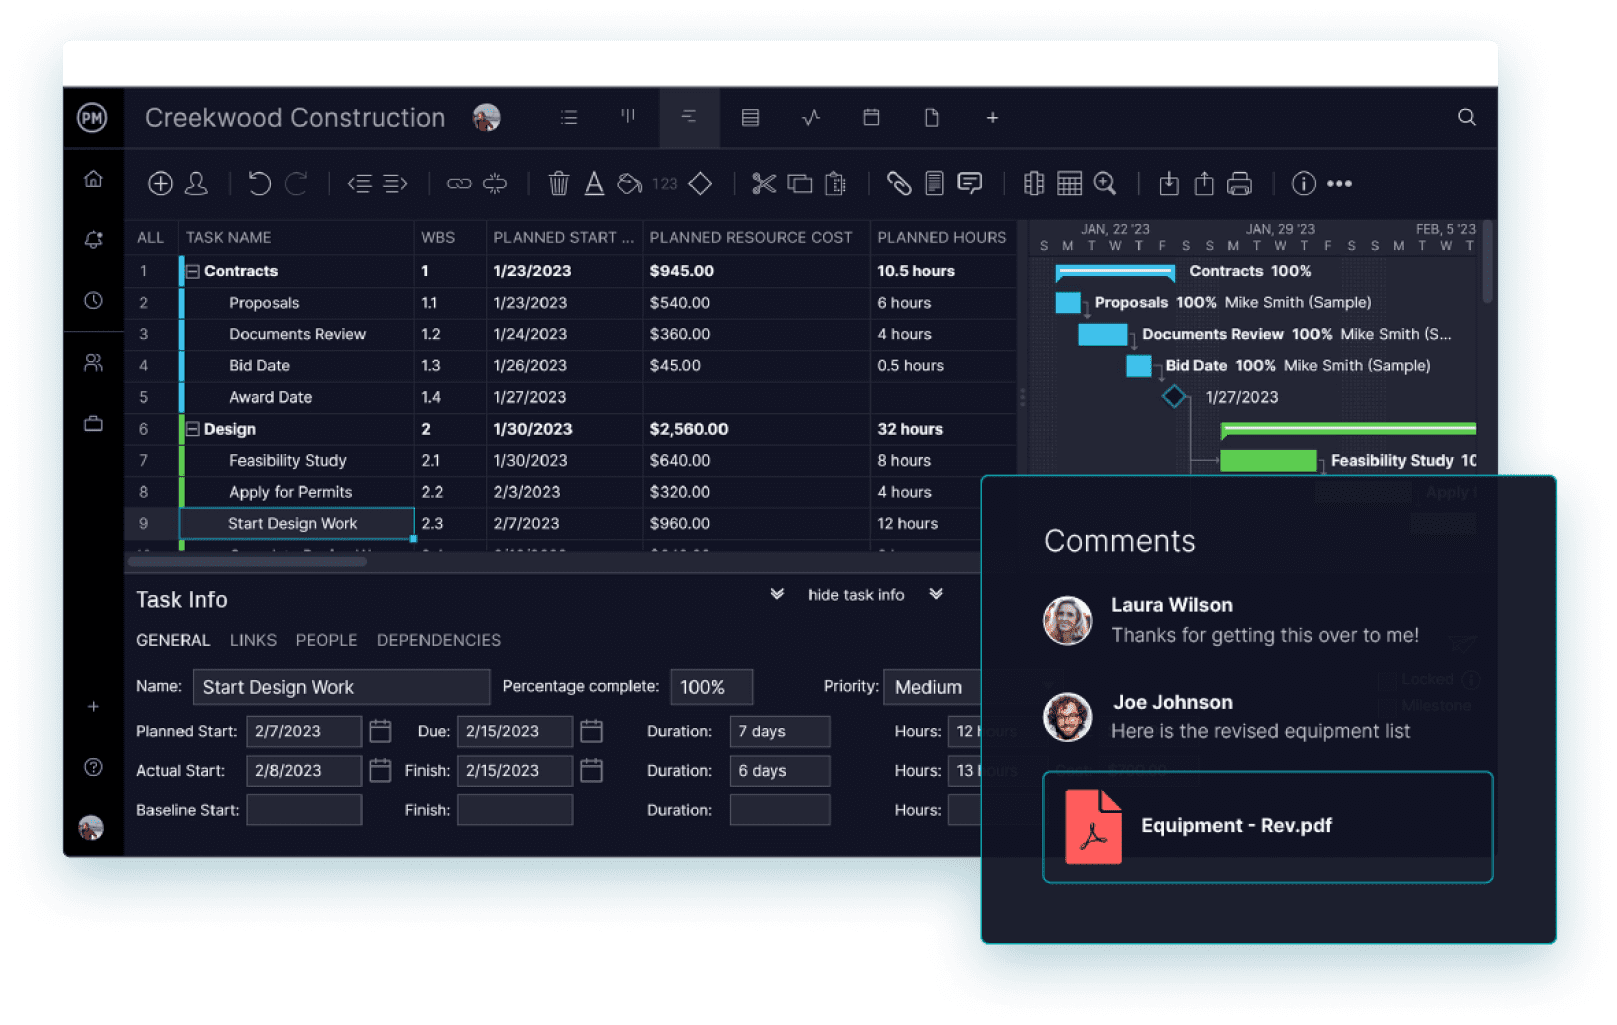
Task: Click the paste clipboard icon
Action: [x=835, y=183]
